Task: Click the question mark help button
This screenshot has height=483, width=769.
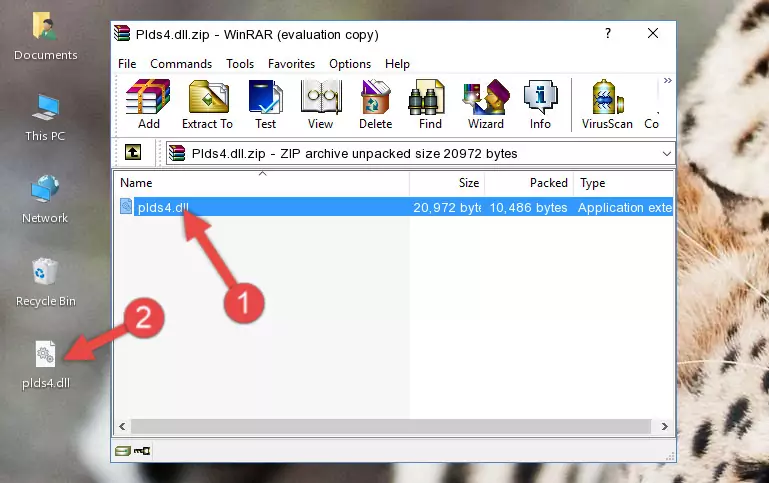Action: point(608,33)
